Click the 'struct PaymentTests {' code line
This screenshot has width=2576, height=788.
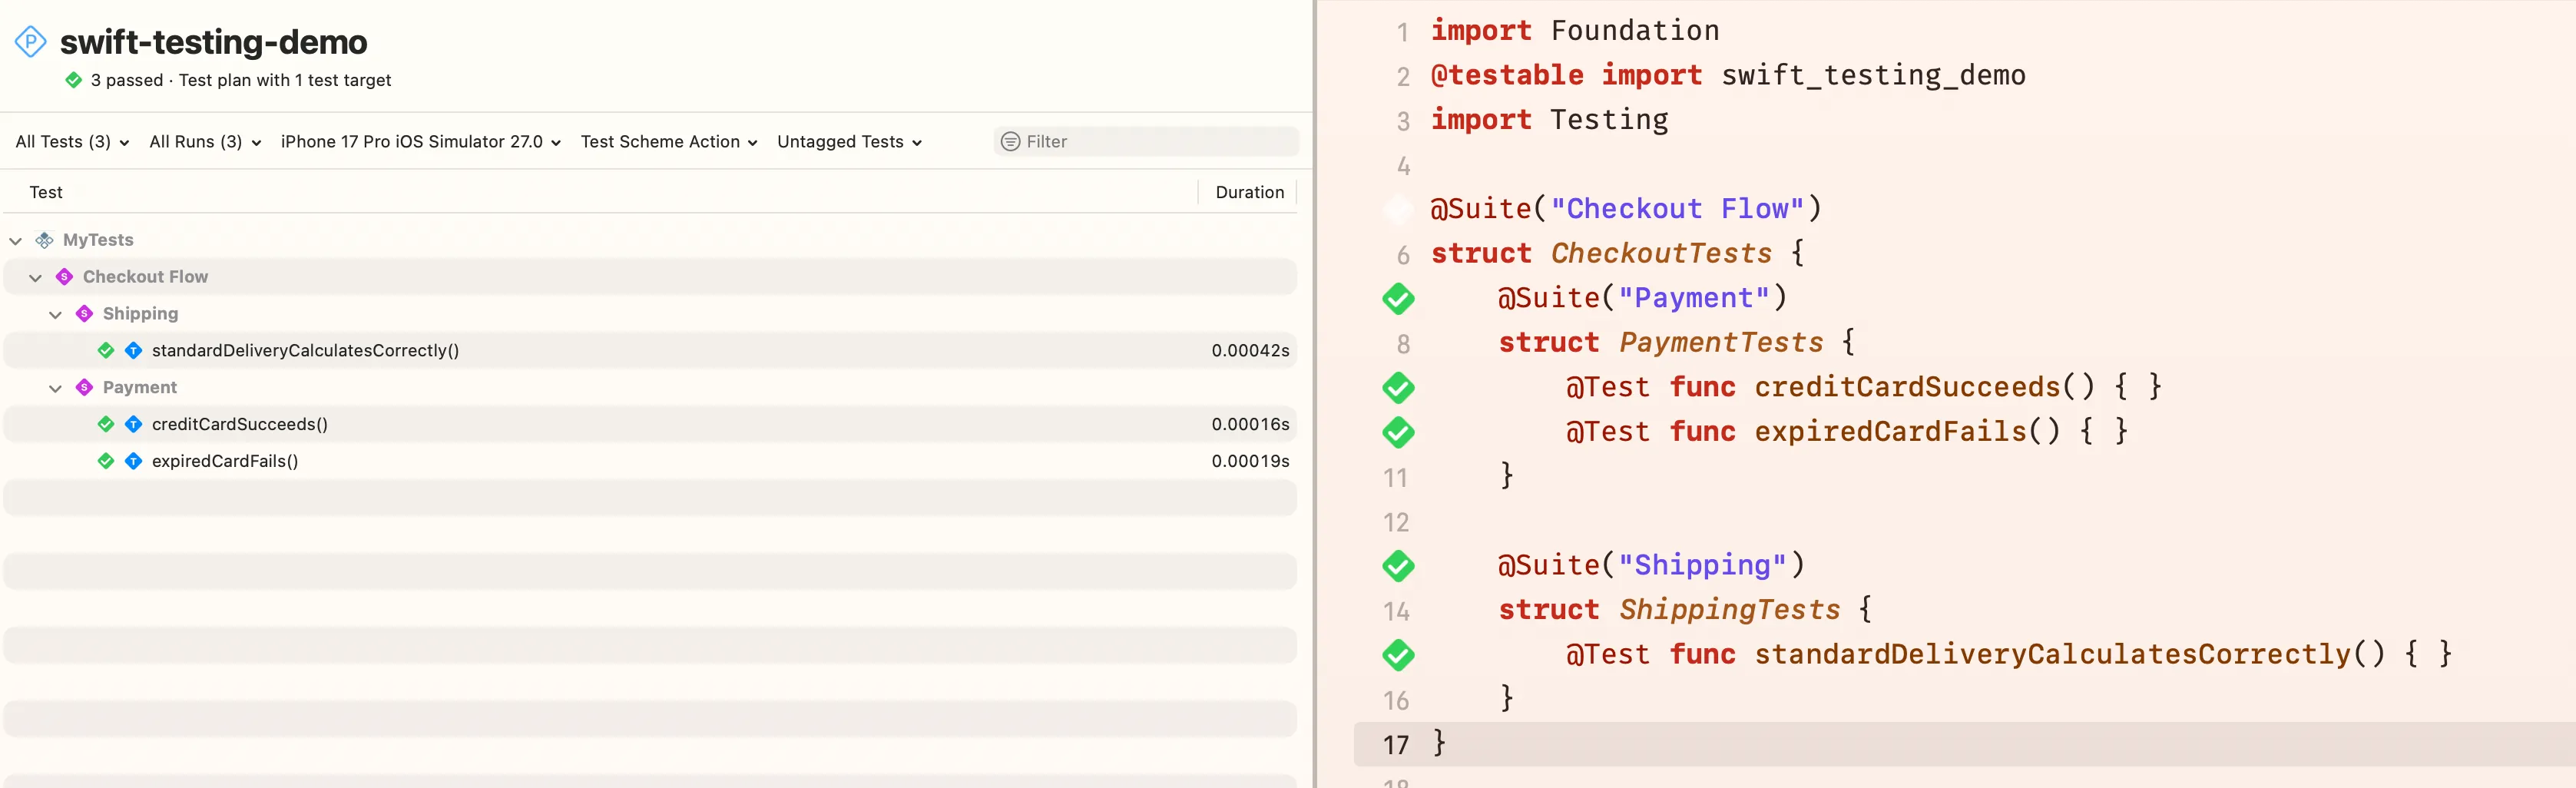(x=1677, y=343)
